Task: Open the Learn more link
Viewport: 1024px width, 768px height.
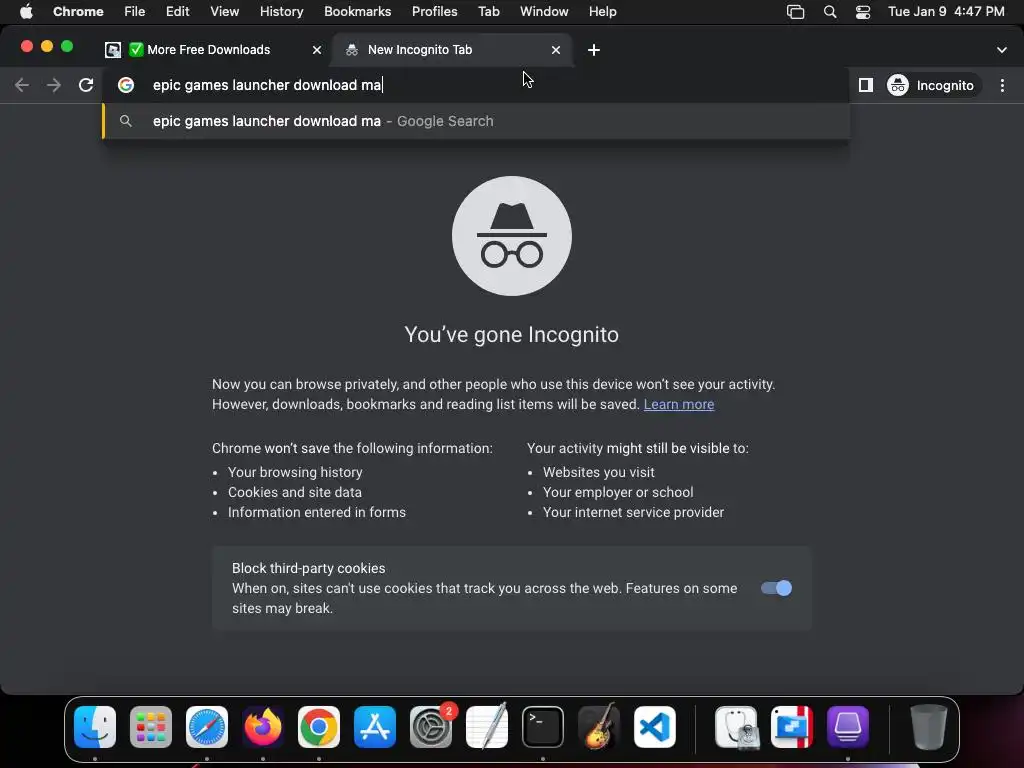Action: 679,404
